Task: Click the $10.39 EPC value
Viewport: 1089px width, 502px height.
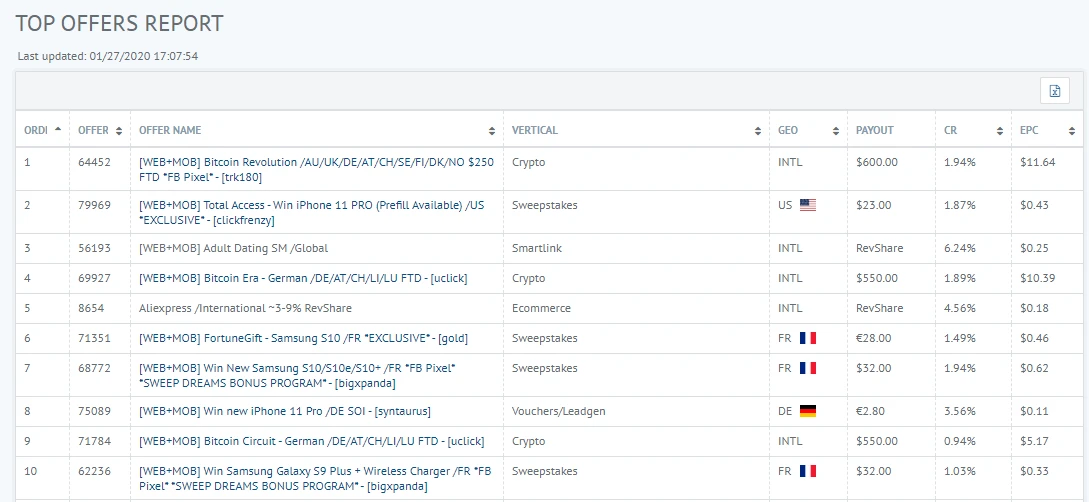Action: [1038, 278]
